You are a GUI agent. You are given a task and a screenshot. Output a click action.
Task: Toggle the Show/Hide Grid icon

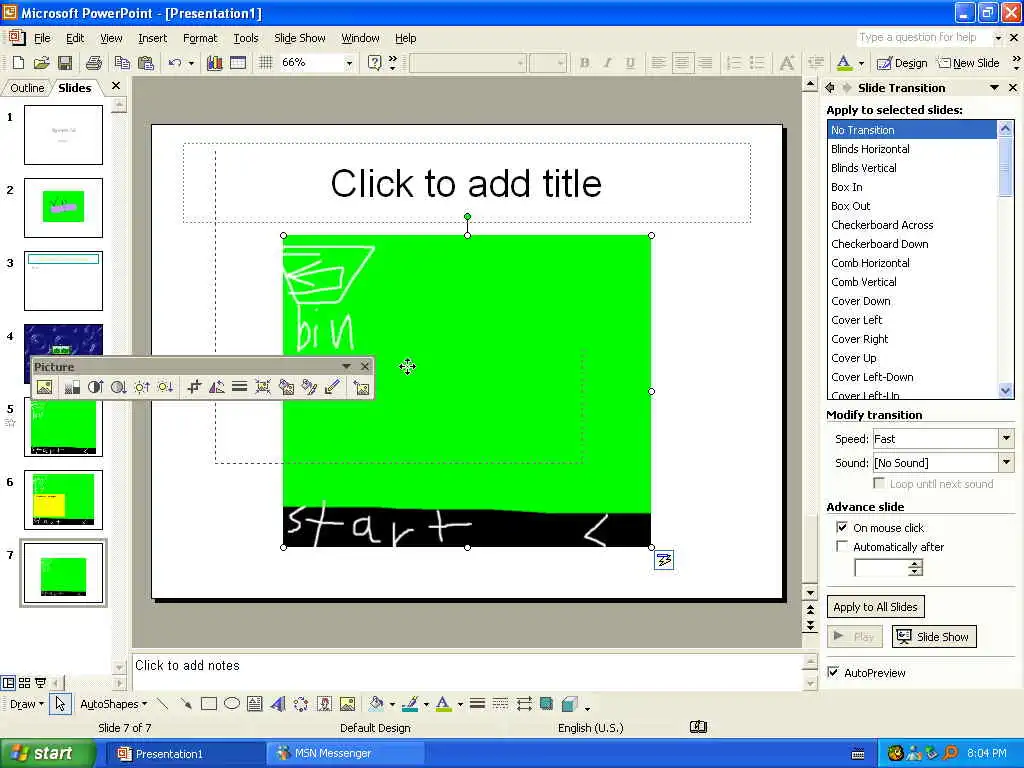265,63
